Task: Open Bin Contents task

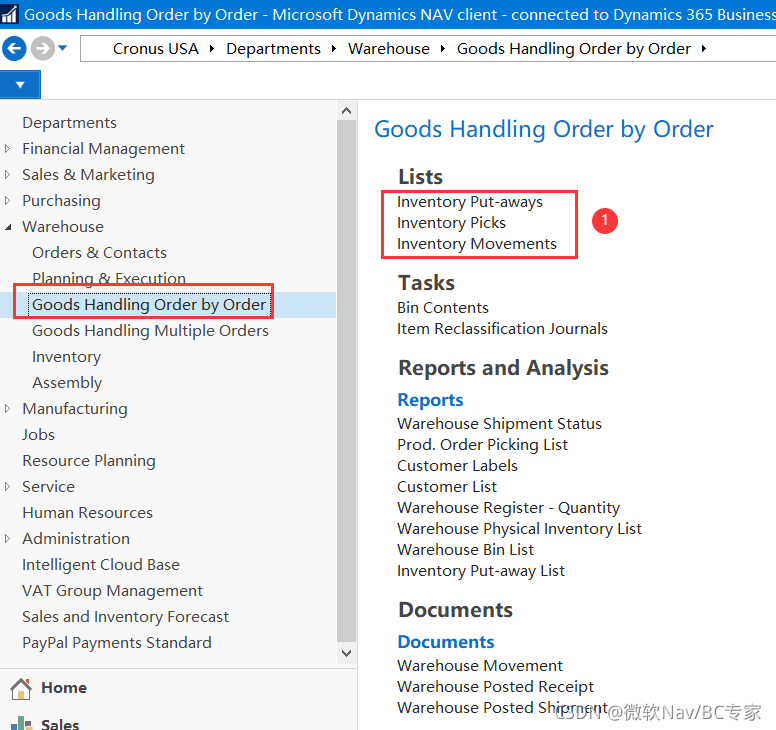Action: [442, 307]
